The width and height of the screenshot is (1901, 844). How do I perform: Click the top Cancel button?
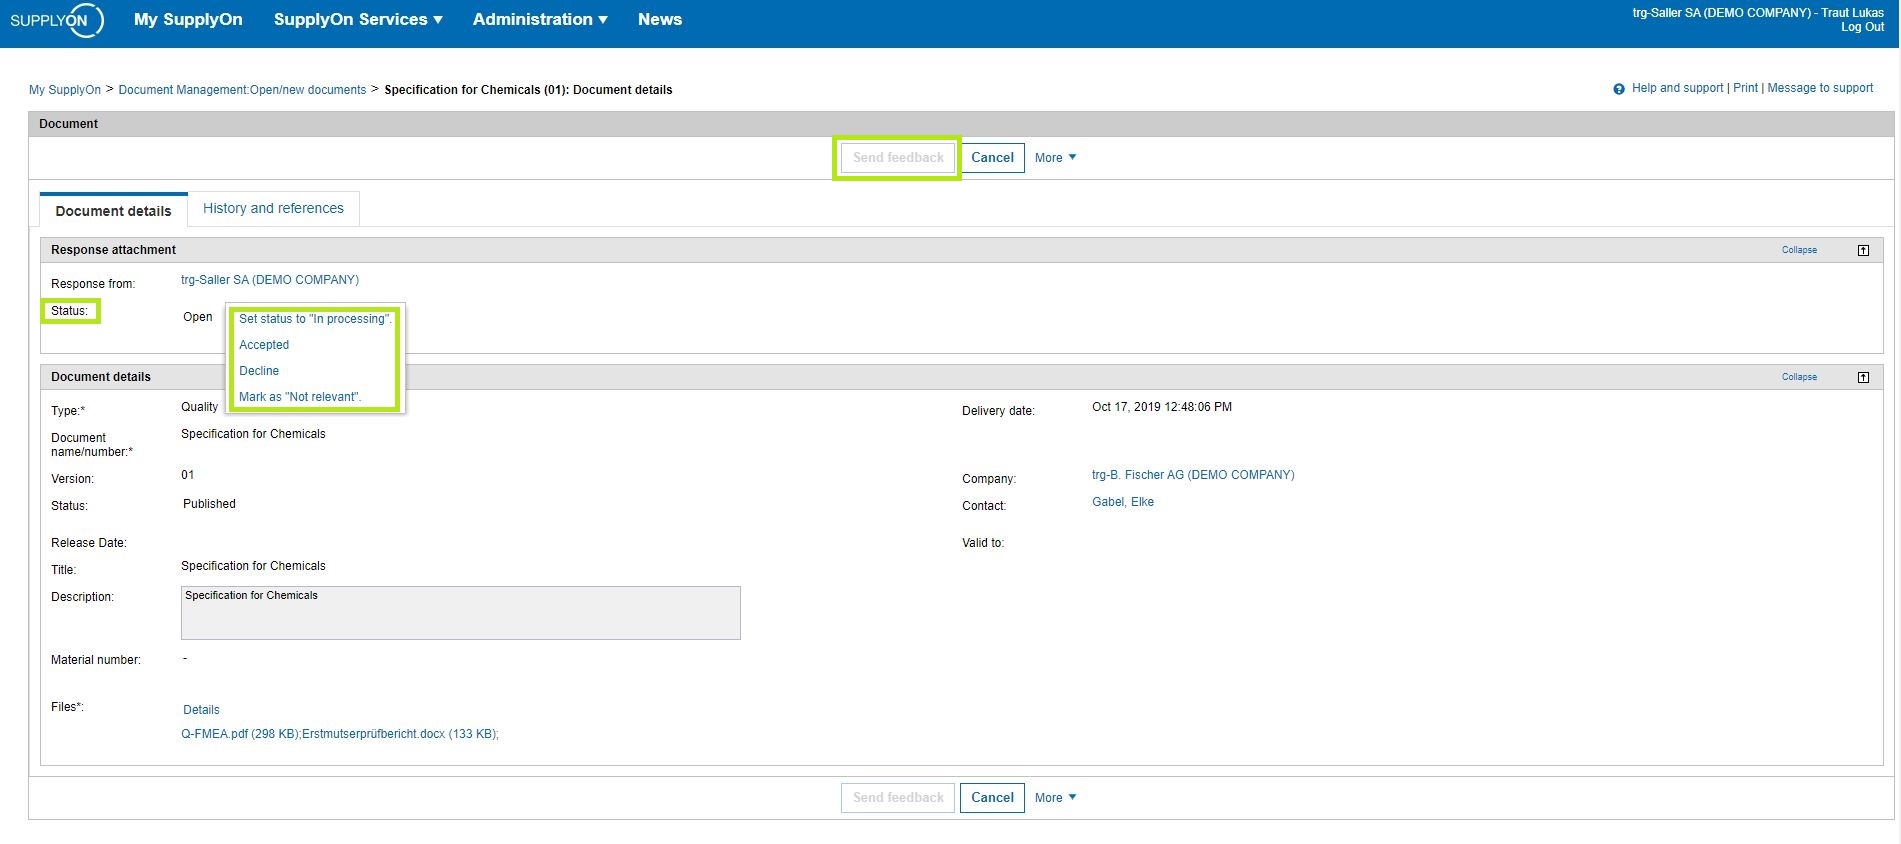[992, 158]
